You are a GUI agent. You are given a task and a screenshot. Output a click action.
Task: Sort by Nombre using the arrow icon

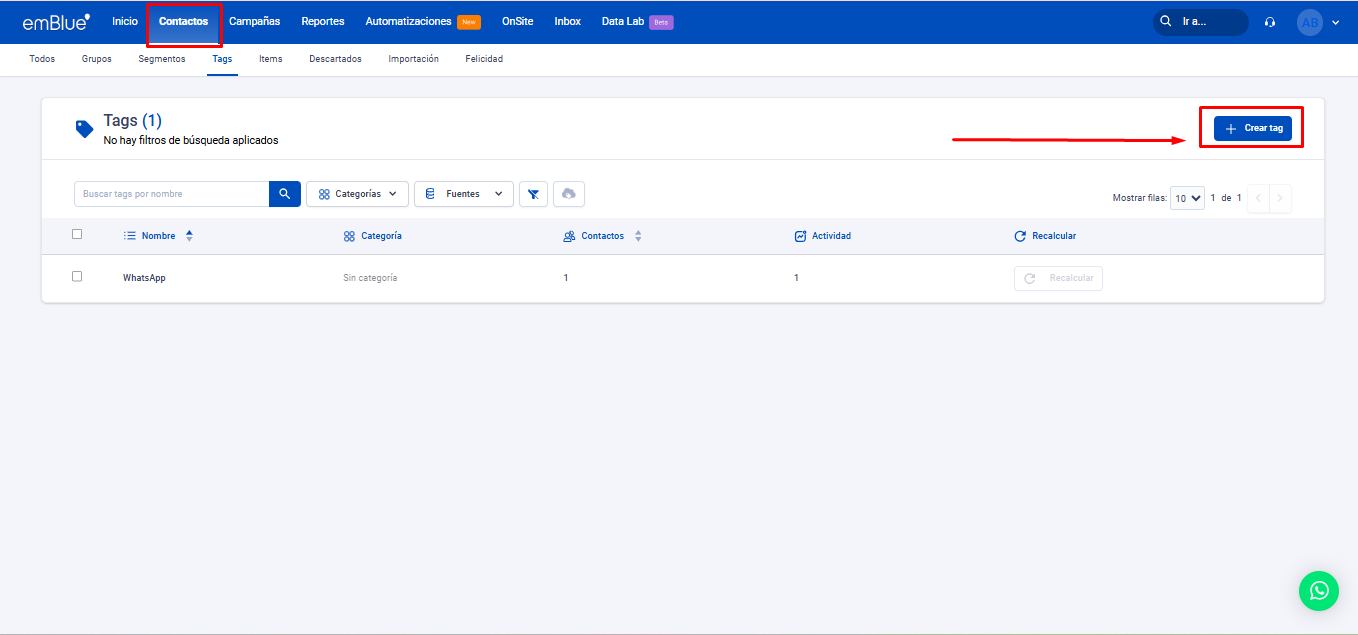[x=189, y=236]
